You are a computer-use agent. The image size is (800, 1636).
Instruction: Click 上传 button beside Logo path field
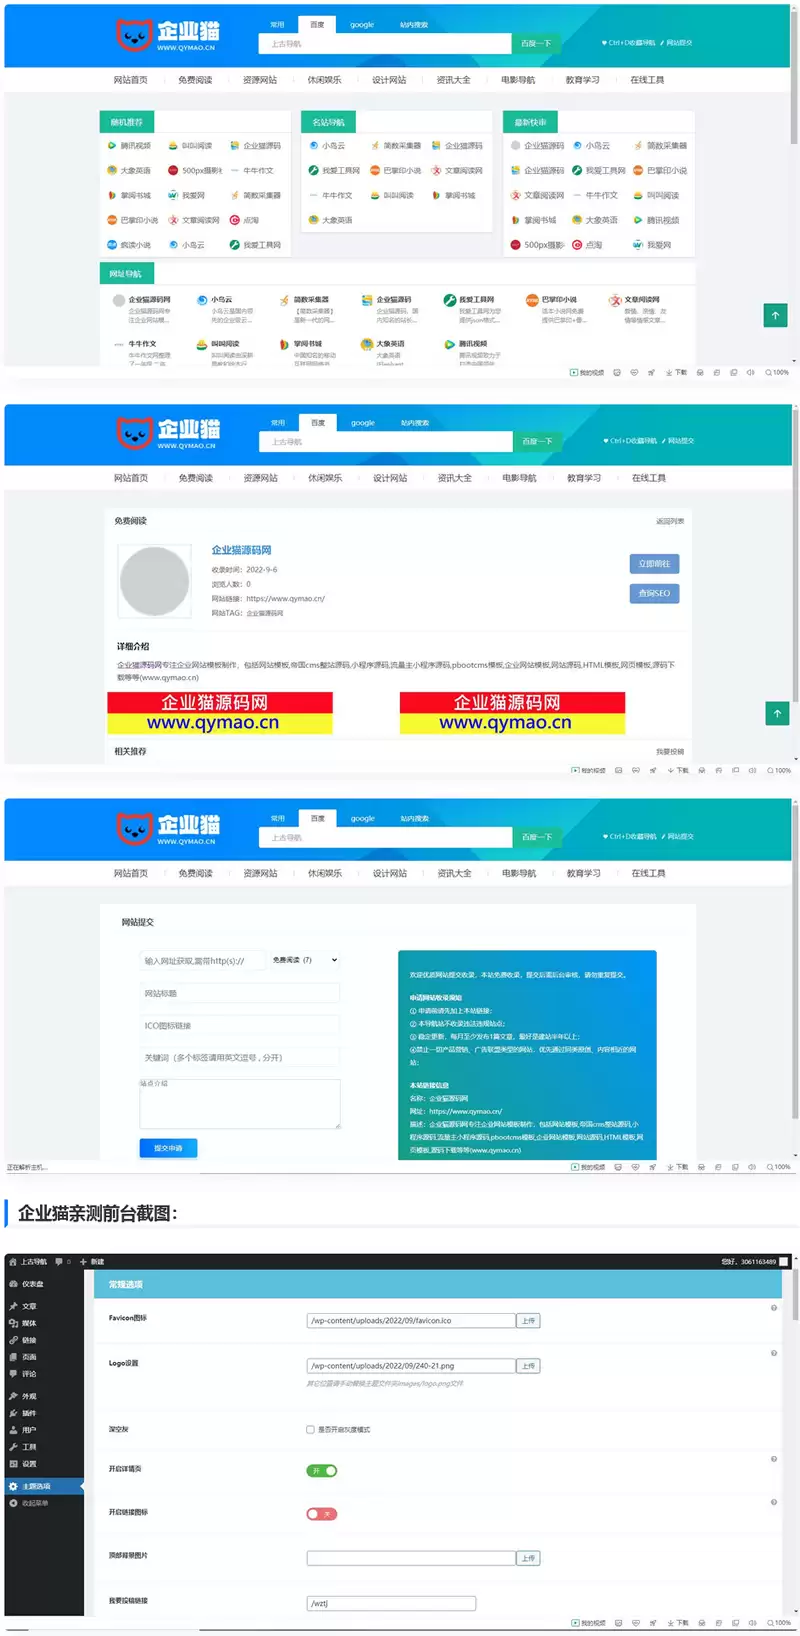(528, 1366)
